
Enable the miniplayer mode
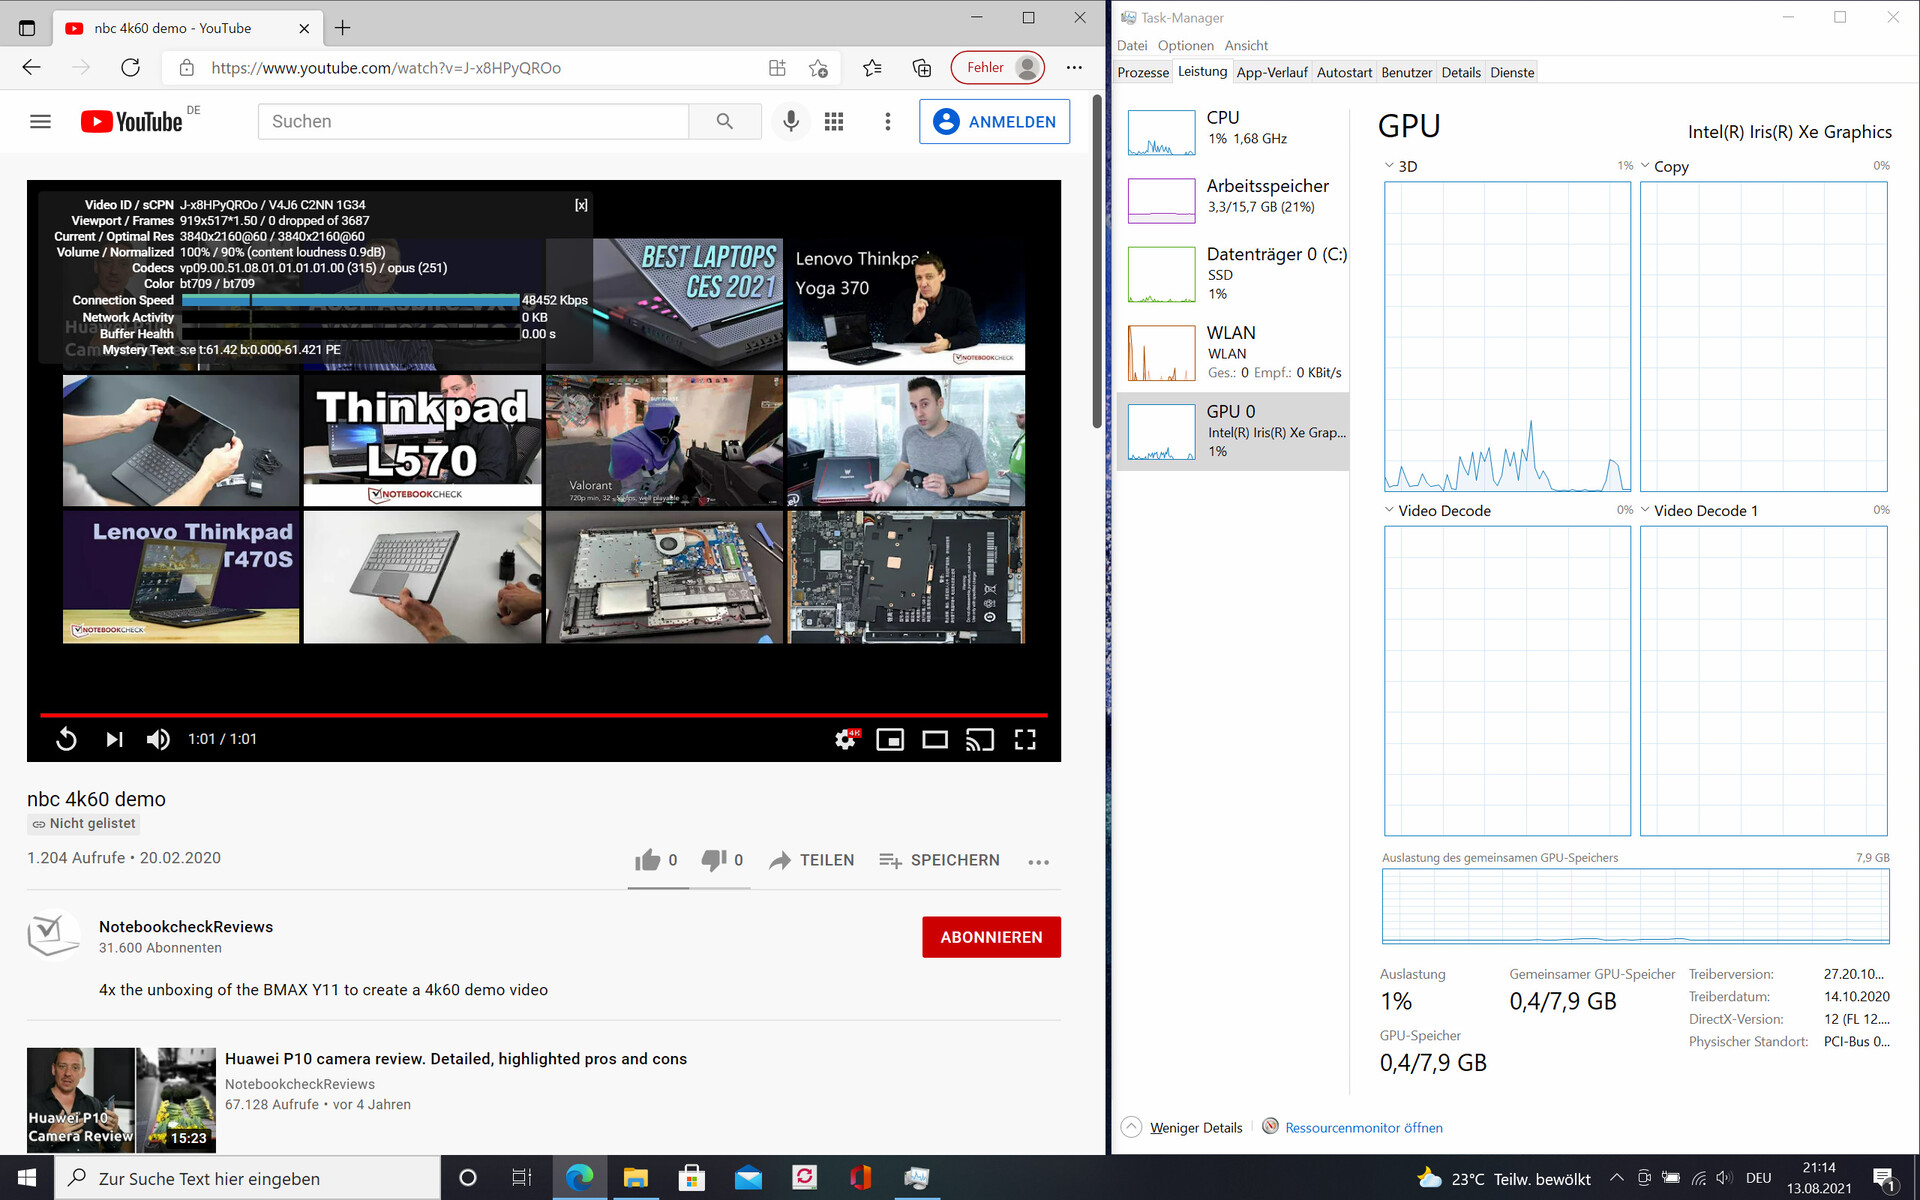(x=889, y=739)
